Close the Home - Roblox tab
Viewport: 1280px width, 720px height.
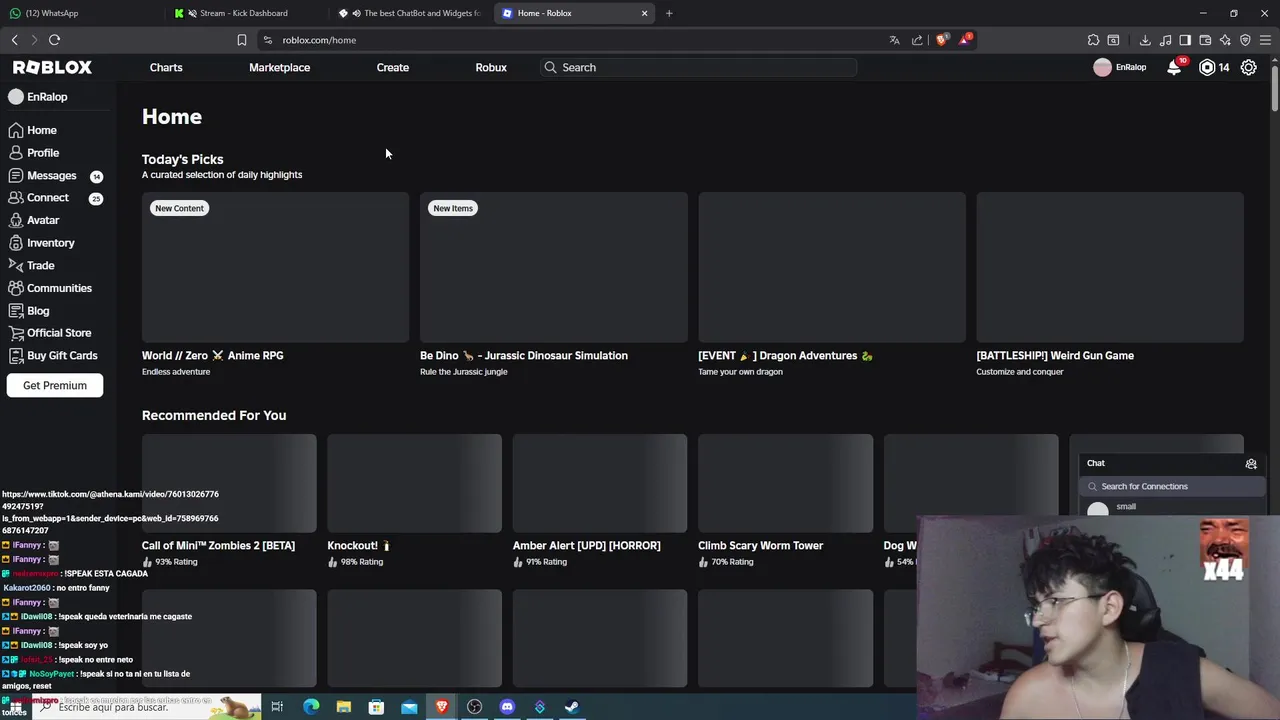[x=644, y=13]
